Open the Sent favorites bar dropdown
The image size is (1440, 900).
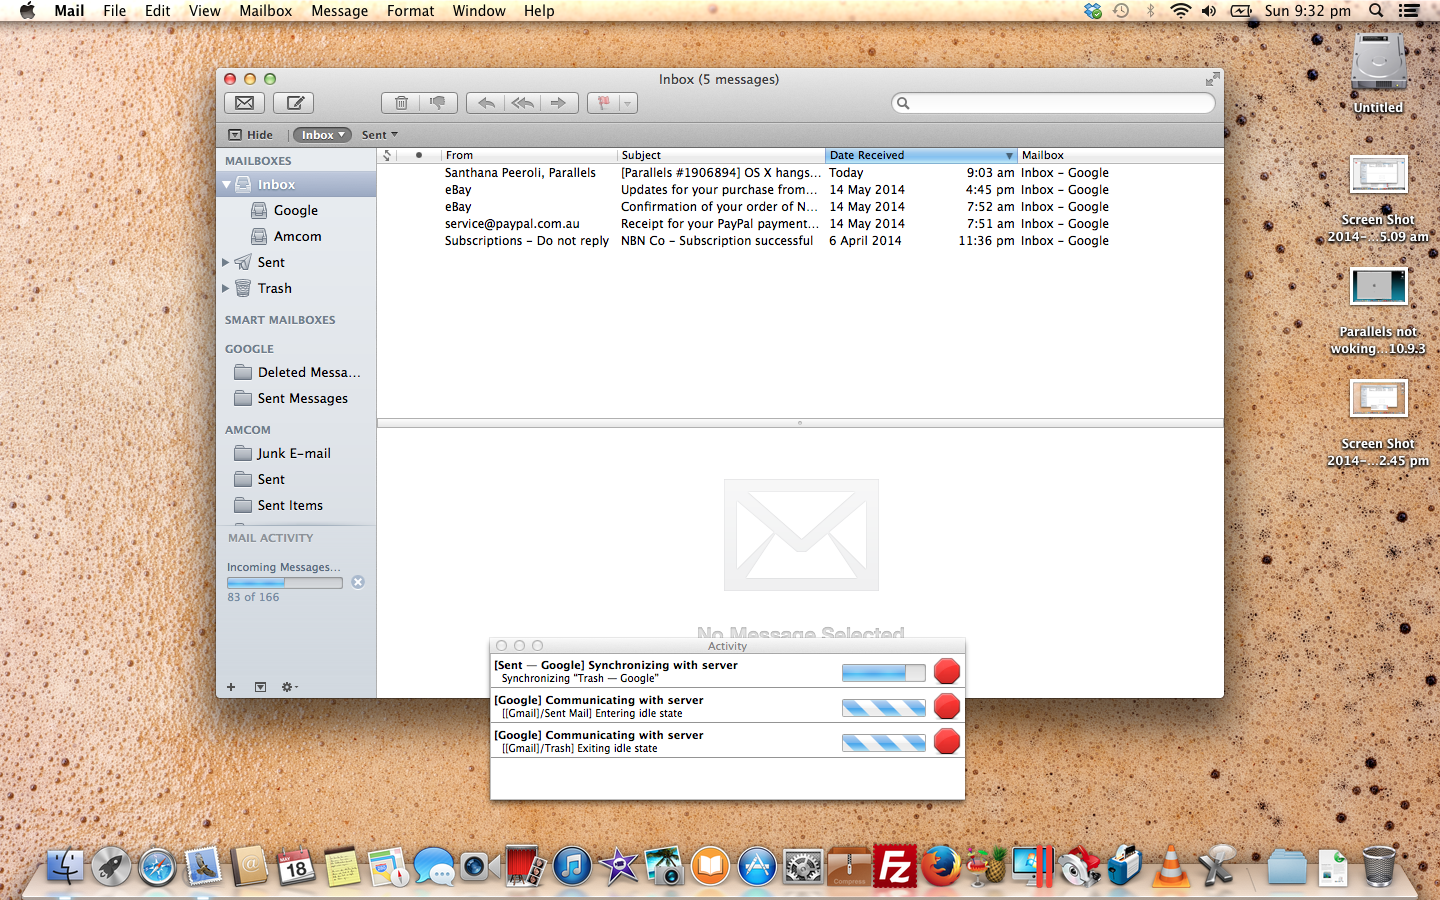380,135
